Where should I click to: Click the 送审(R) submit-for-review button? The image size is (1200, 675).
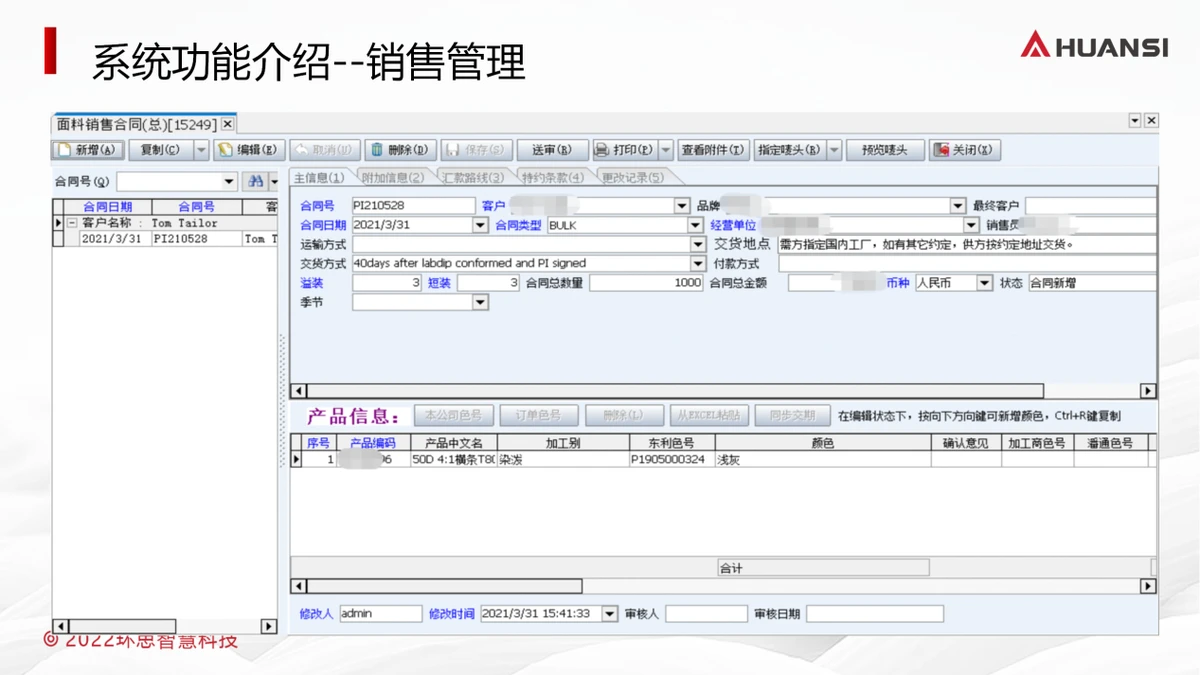click(552, 150)
